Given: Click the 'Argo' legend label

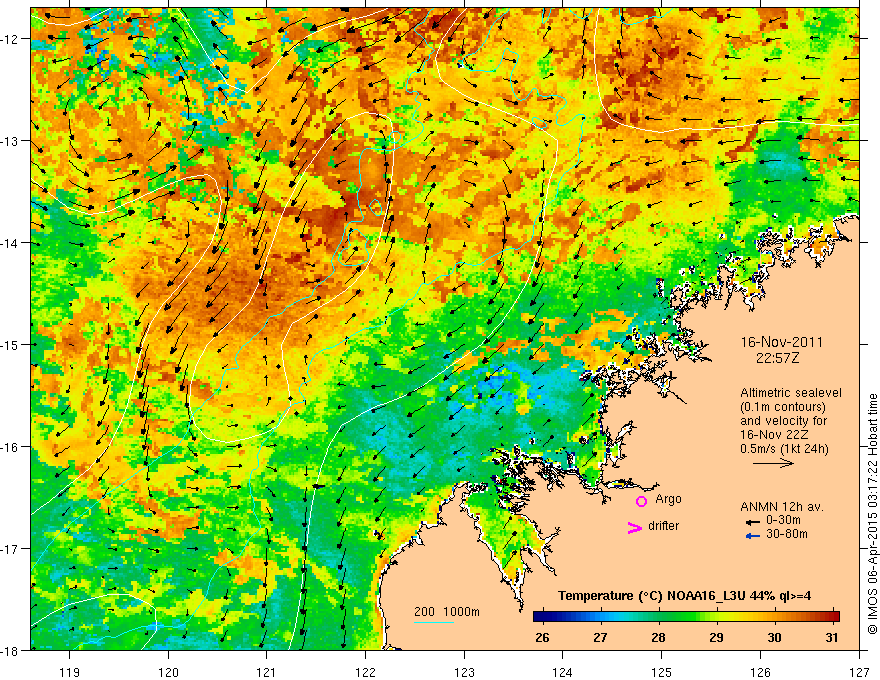Looking at the screenshot, I should (668, 499).
